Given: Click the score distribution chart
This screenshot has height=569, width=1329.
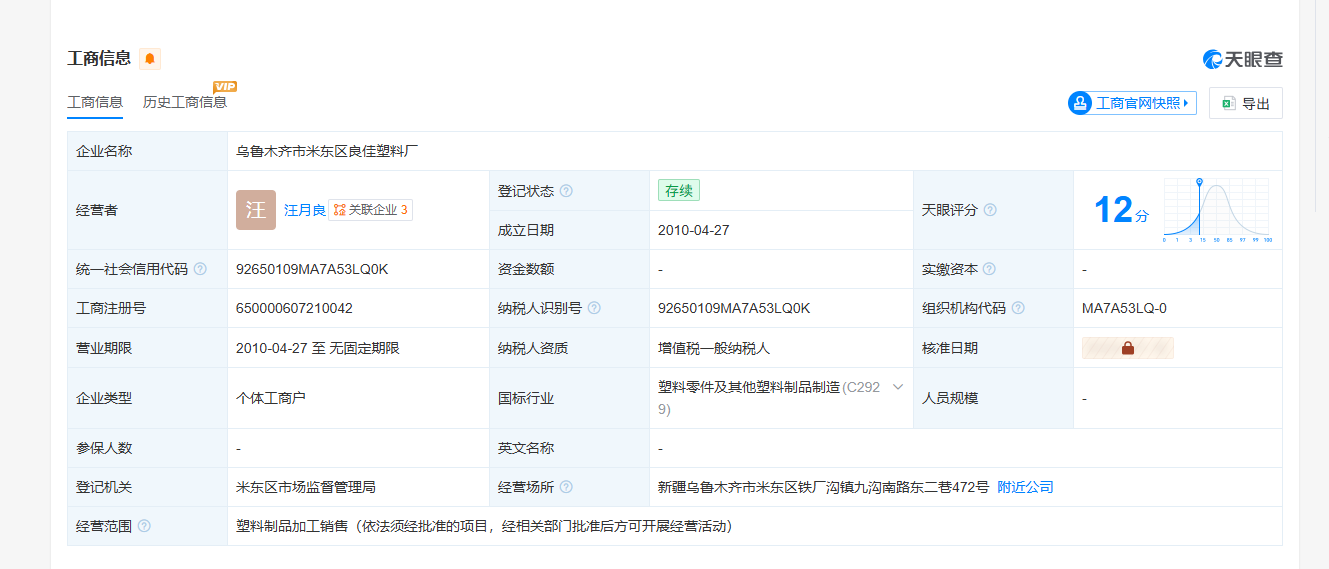Looking at the screenshot, I should [1217, 211].
